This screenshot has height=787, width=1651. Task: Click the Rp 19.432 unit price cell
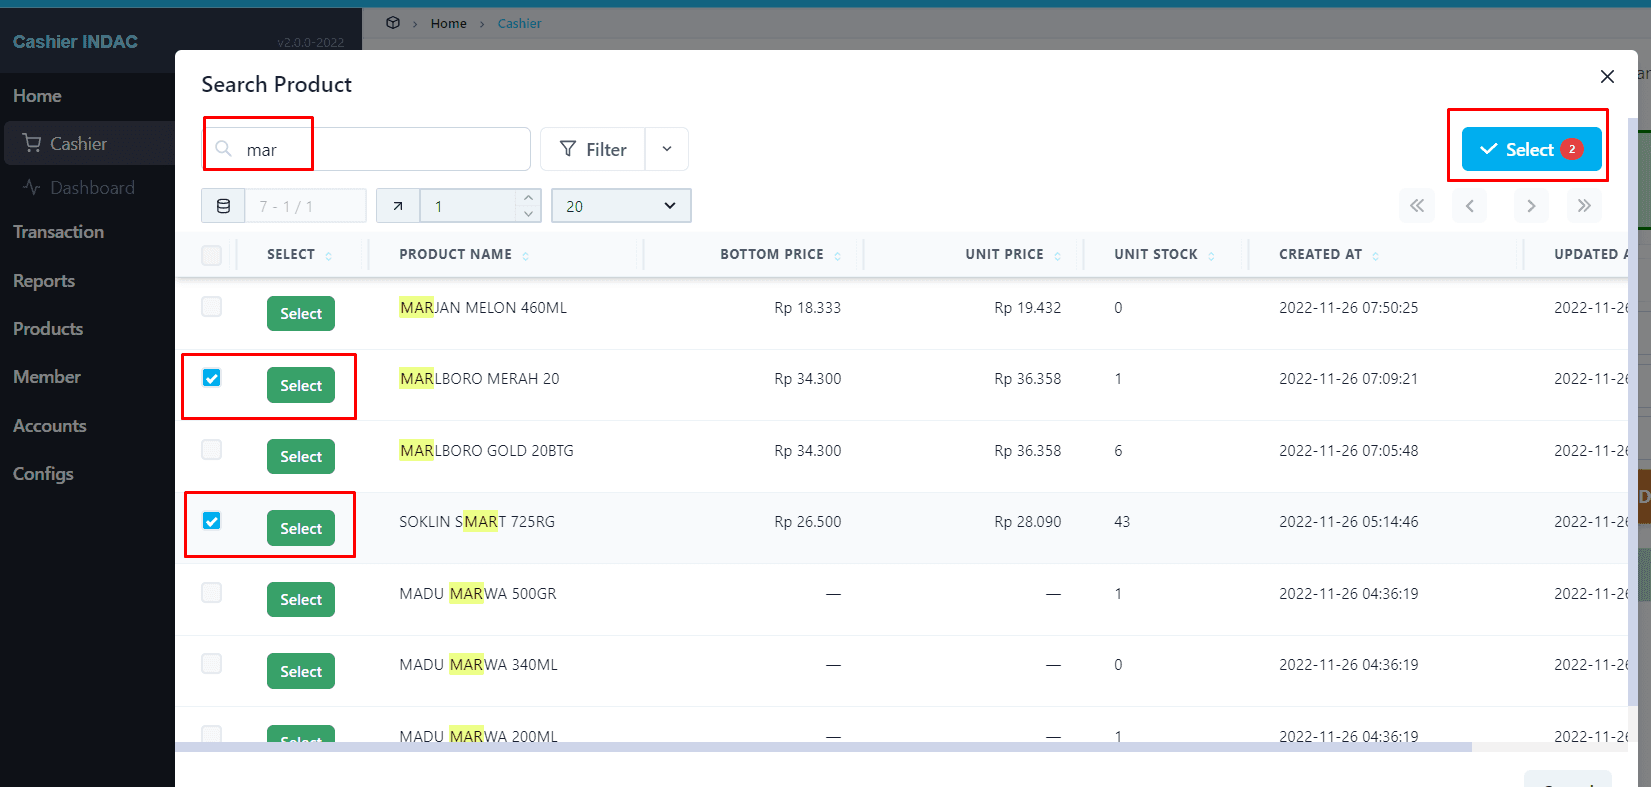pyautogui.click(x=1027, y=308)
